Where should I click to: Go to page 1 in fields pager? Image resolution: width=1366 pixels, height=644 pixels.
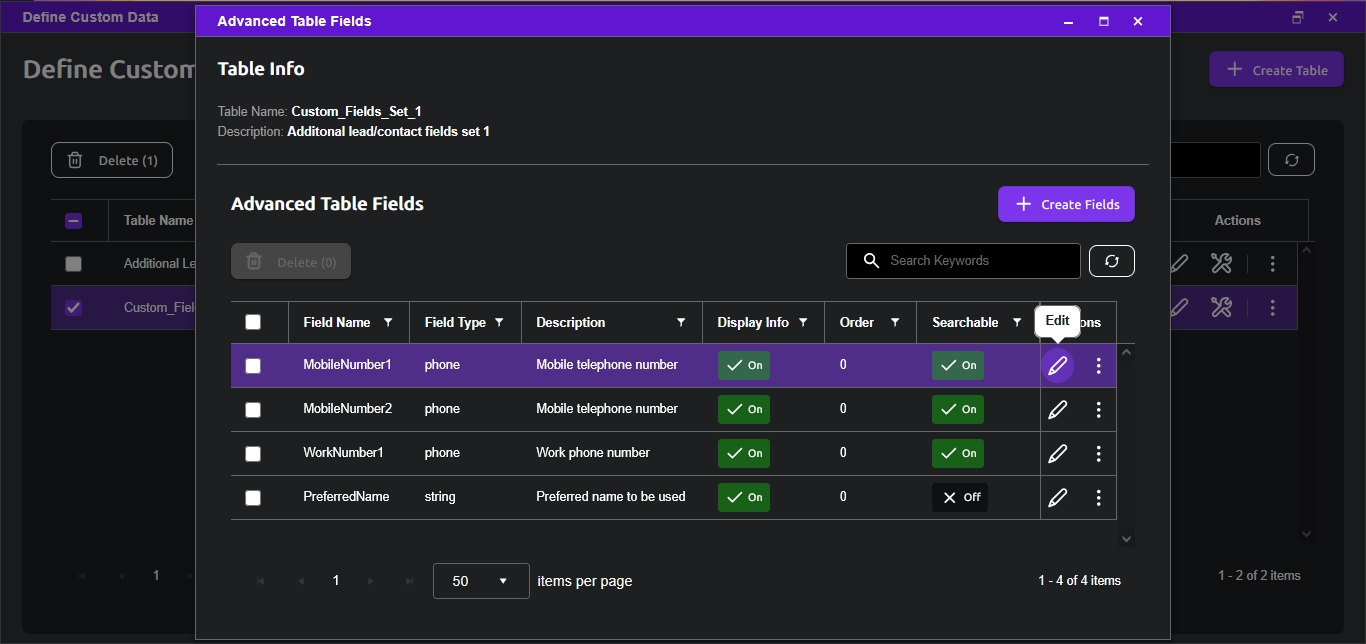336,581
